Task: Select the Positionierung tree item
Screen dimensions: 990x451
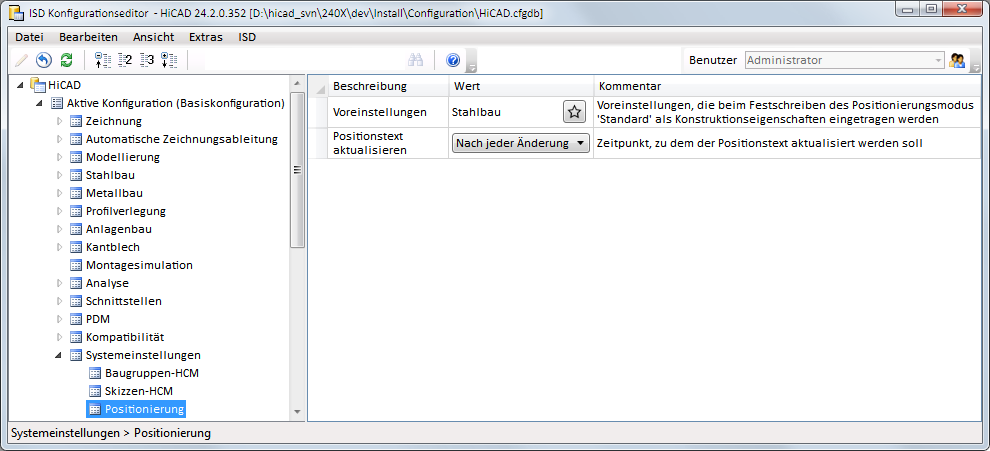Action: point(145,409)
